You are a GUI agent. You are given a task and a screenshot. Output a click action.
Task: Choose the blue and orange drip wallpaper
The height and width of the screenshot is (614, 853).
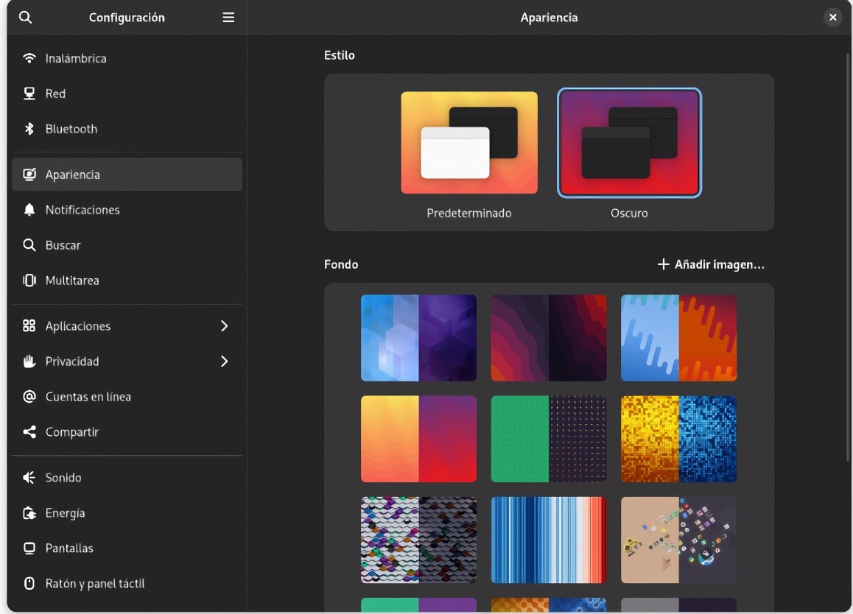click(678, 338)
